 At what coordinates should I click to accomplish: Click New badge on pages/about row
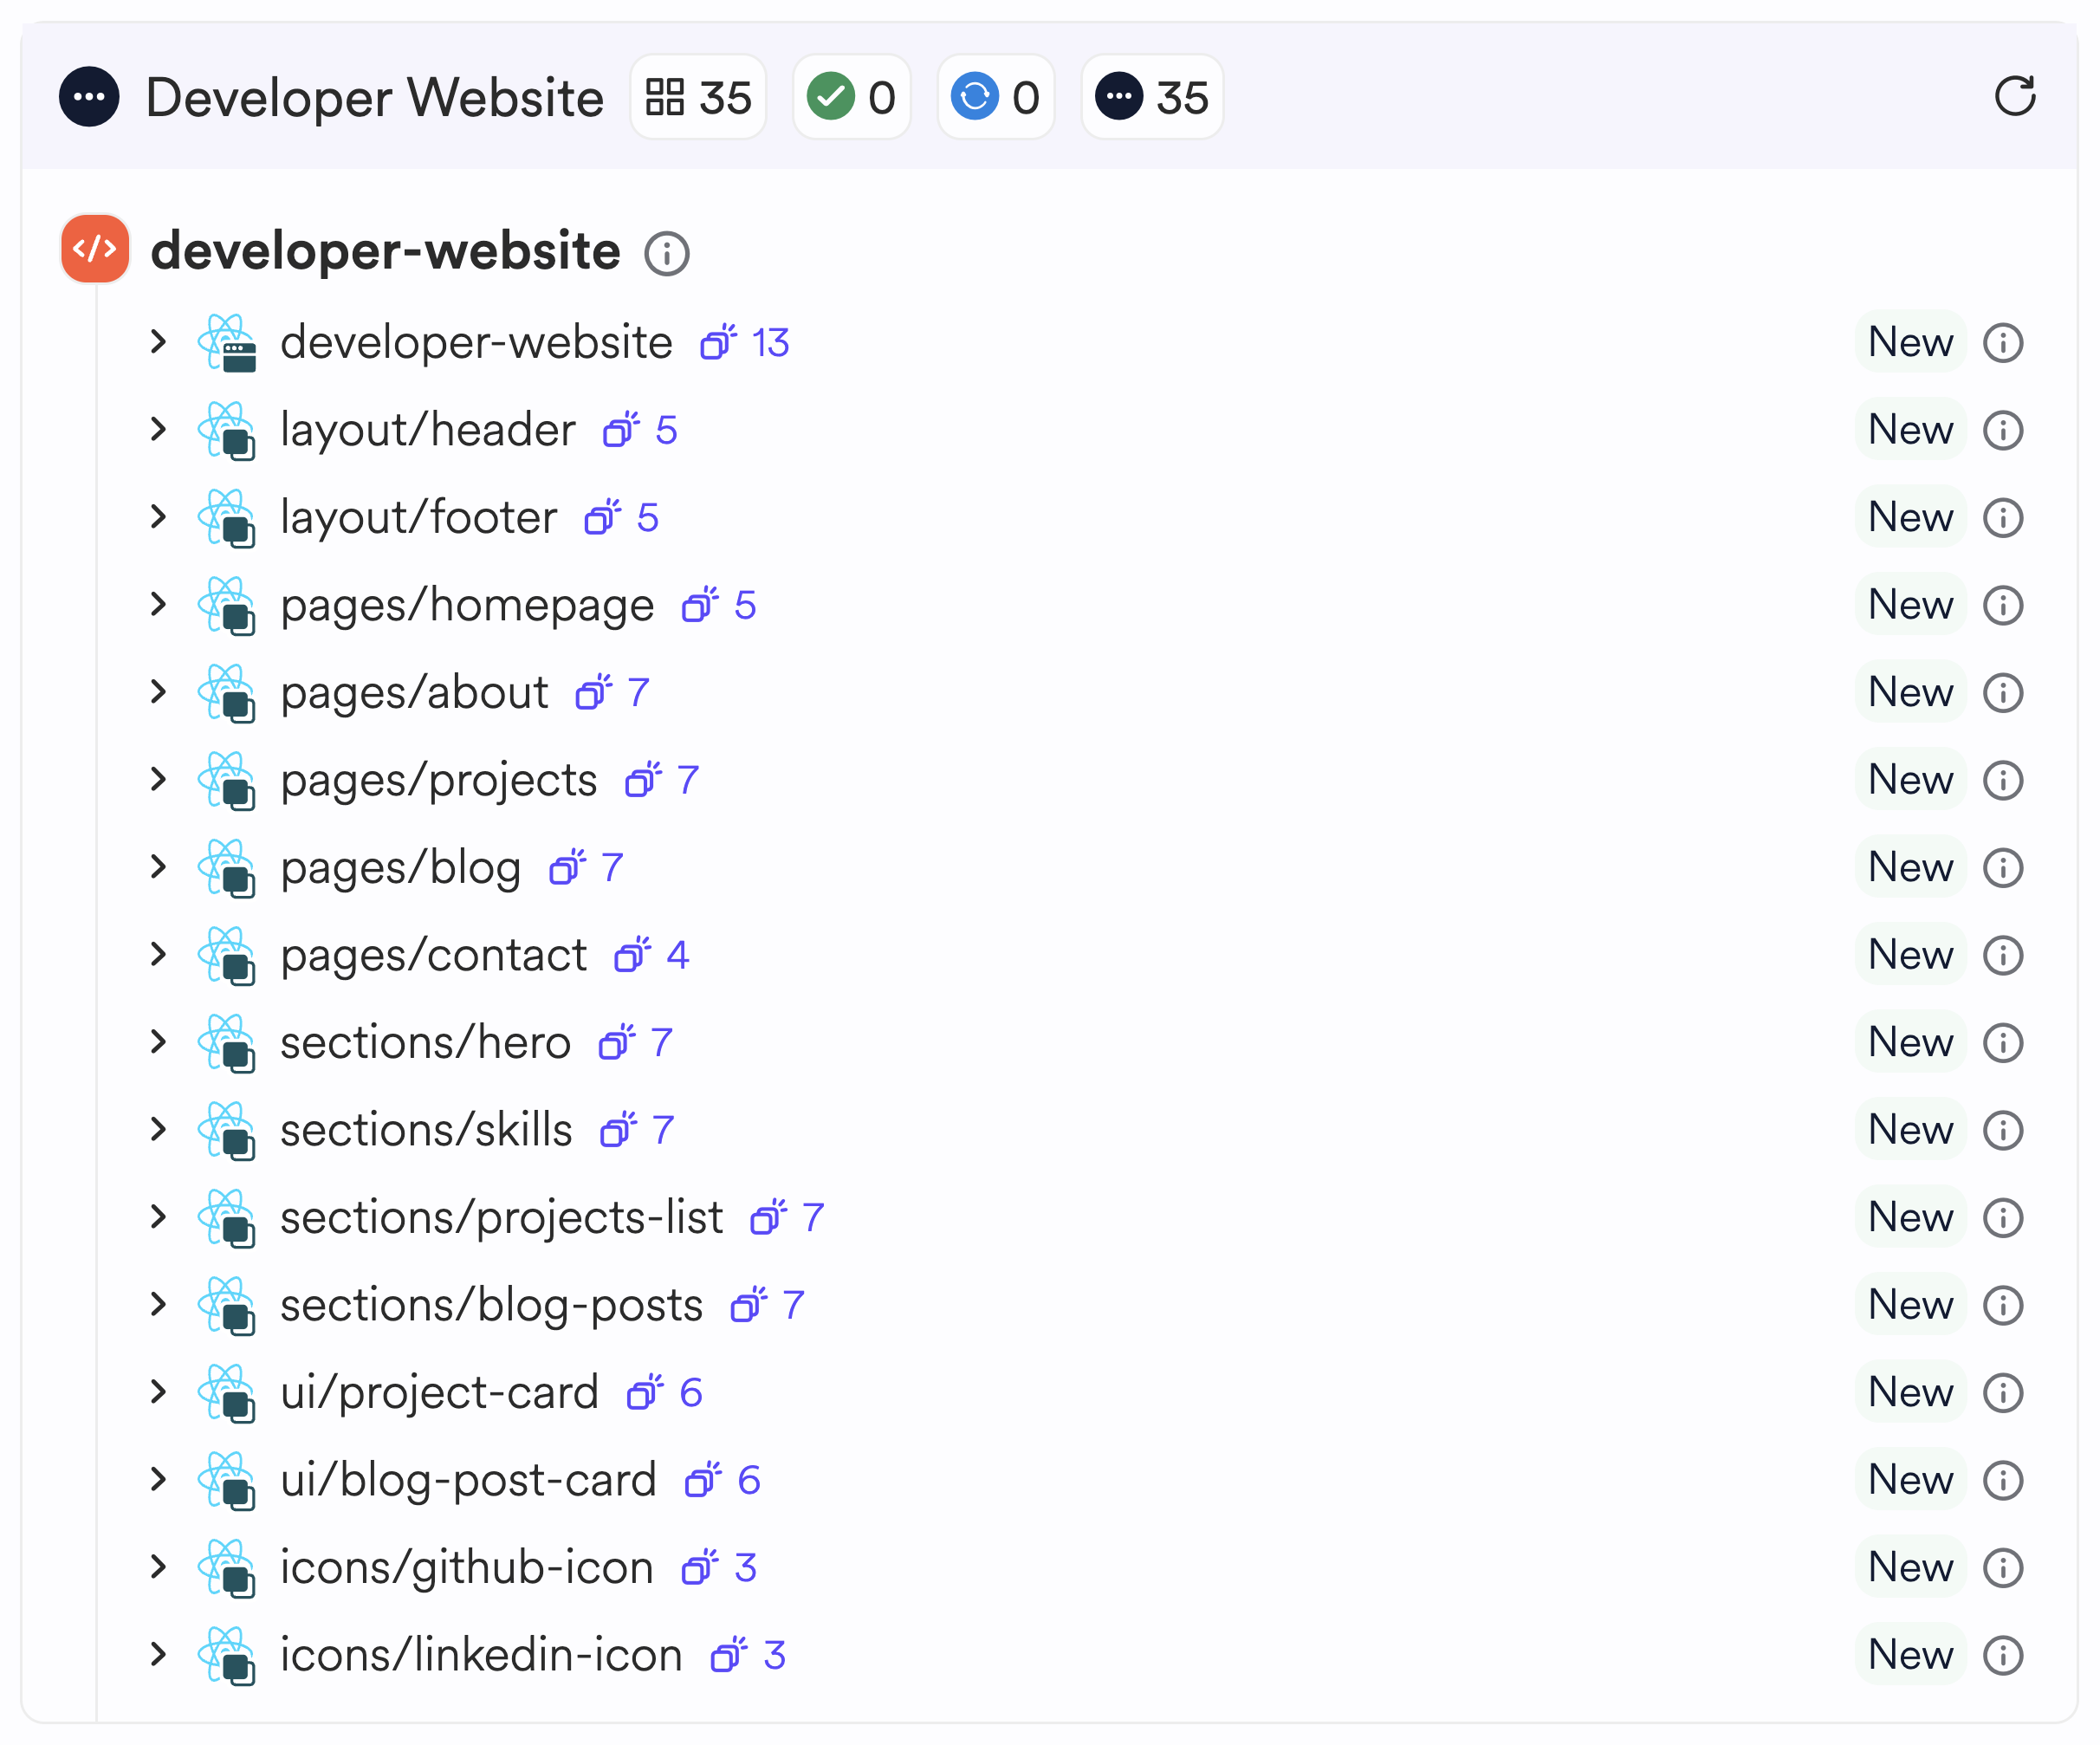1911,692
